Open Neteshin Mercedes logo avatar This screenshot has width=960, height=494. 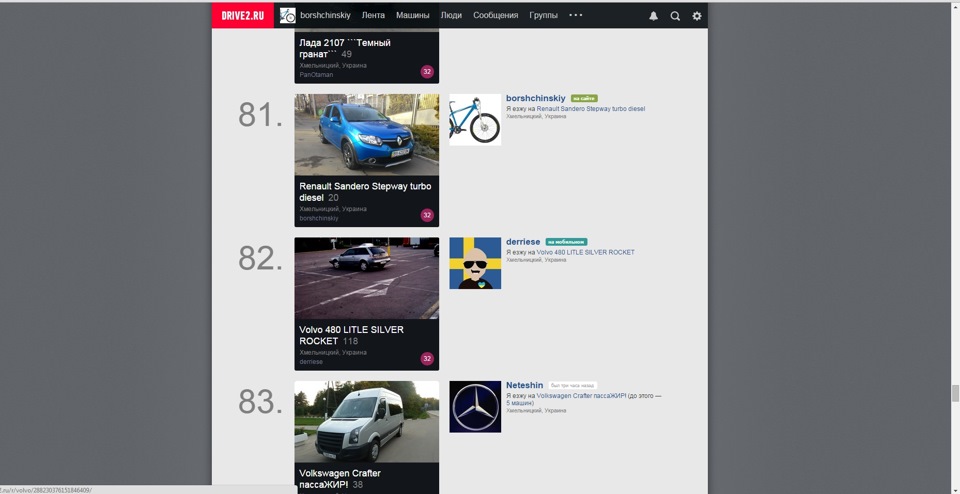(x=475, y=407)
